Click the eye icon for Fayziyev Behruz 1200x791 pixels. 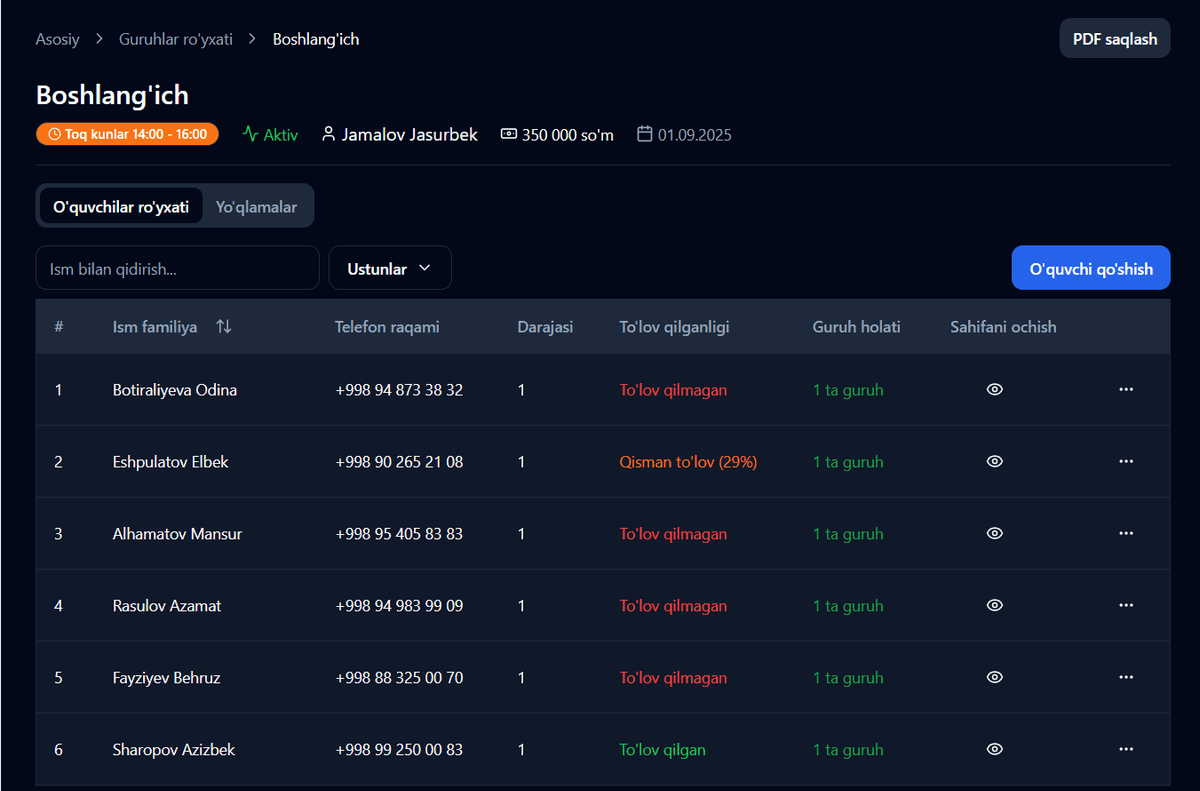point(994,678)
